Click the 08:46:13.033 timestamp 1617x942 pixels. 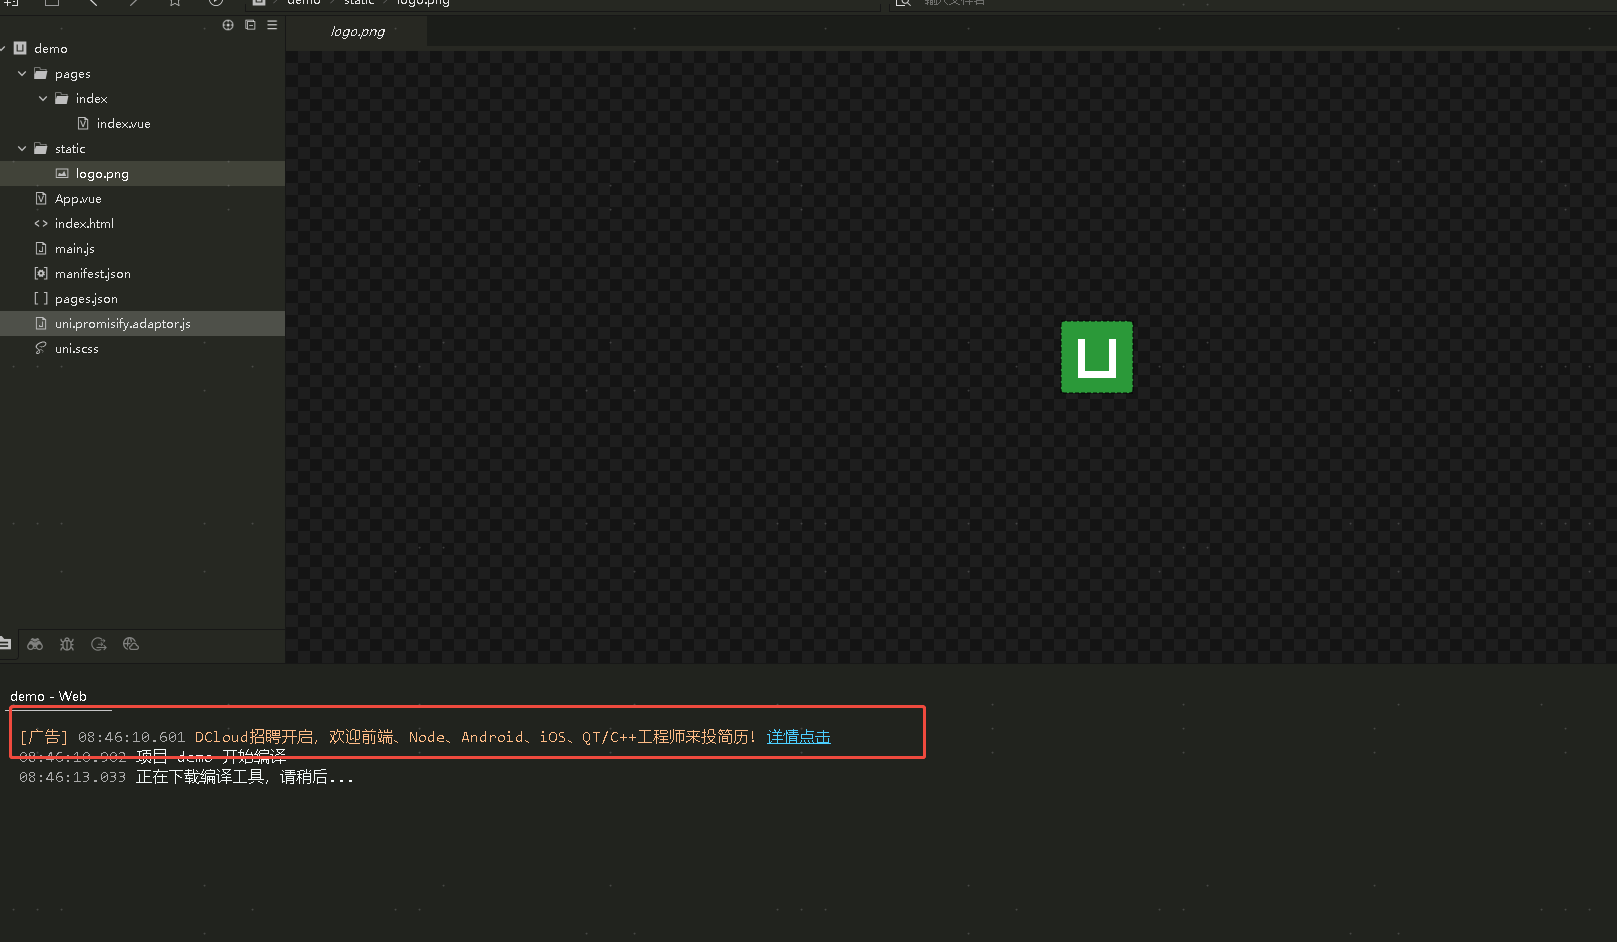(72, 777)
